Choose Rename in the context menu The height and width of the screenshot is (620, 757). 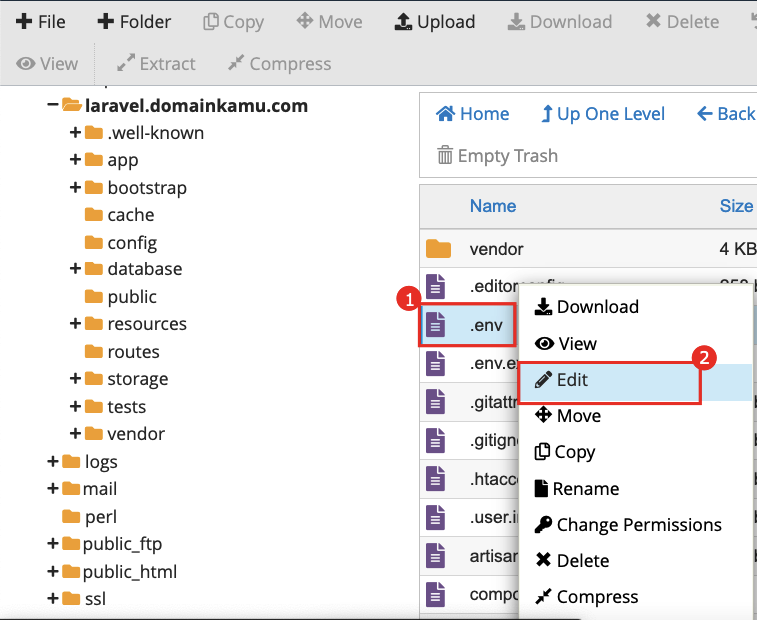(577, 489)
